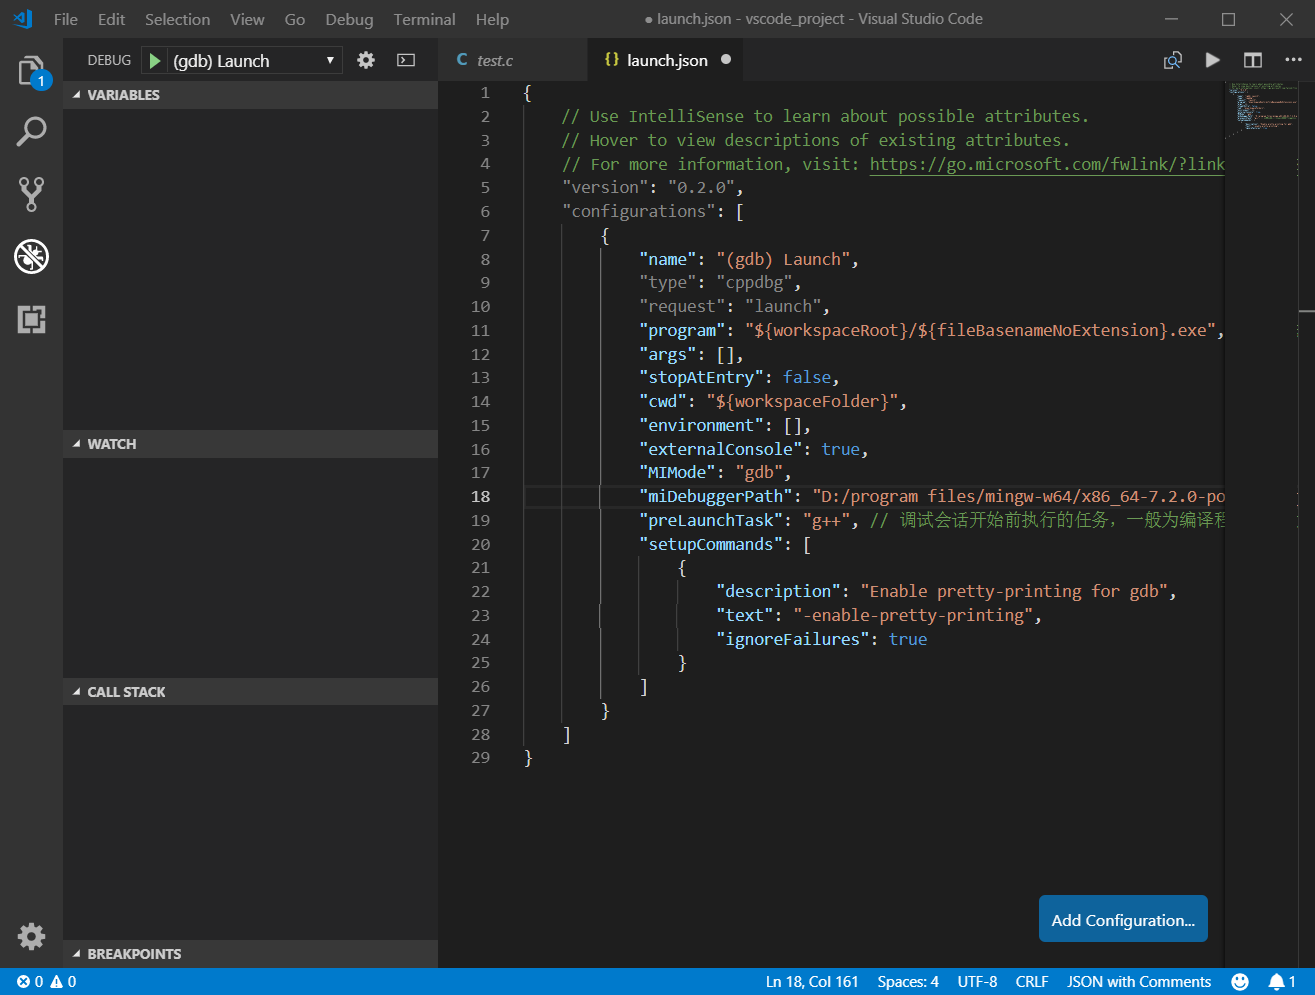Click the minimap code overview
Viewport: 1315px width, 995px height.
point(1264,110)
